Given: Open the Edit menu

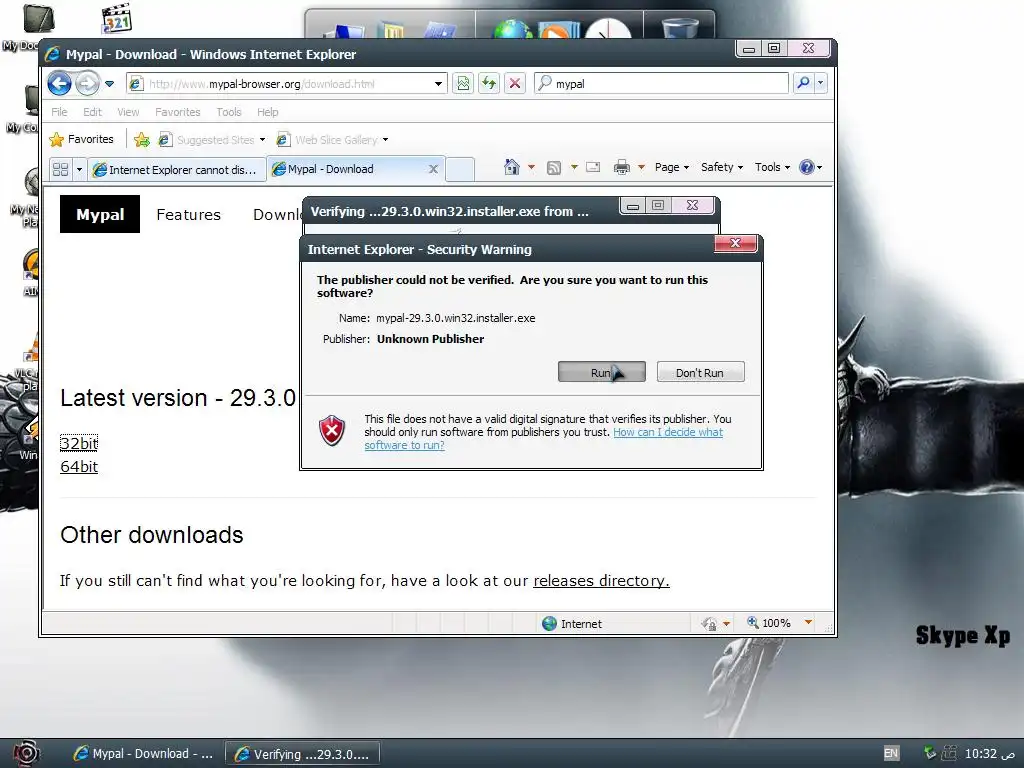Looking at the screenshot, I should click(92, 112).
